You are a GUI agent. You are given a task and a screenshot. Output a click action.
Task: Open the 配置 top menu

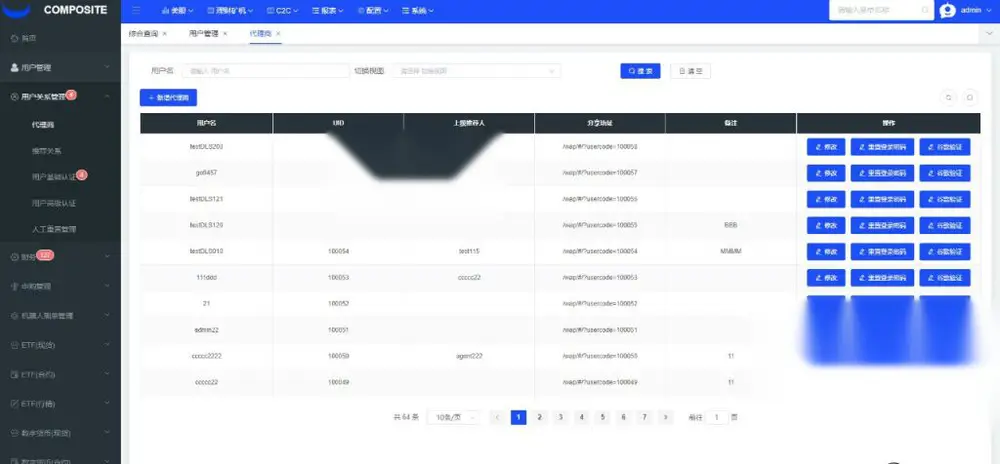coord(373,10)
